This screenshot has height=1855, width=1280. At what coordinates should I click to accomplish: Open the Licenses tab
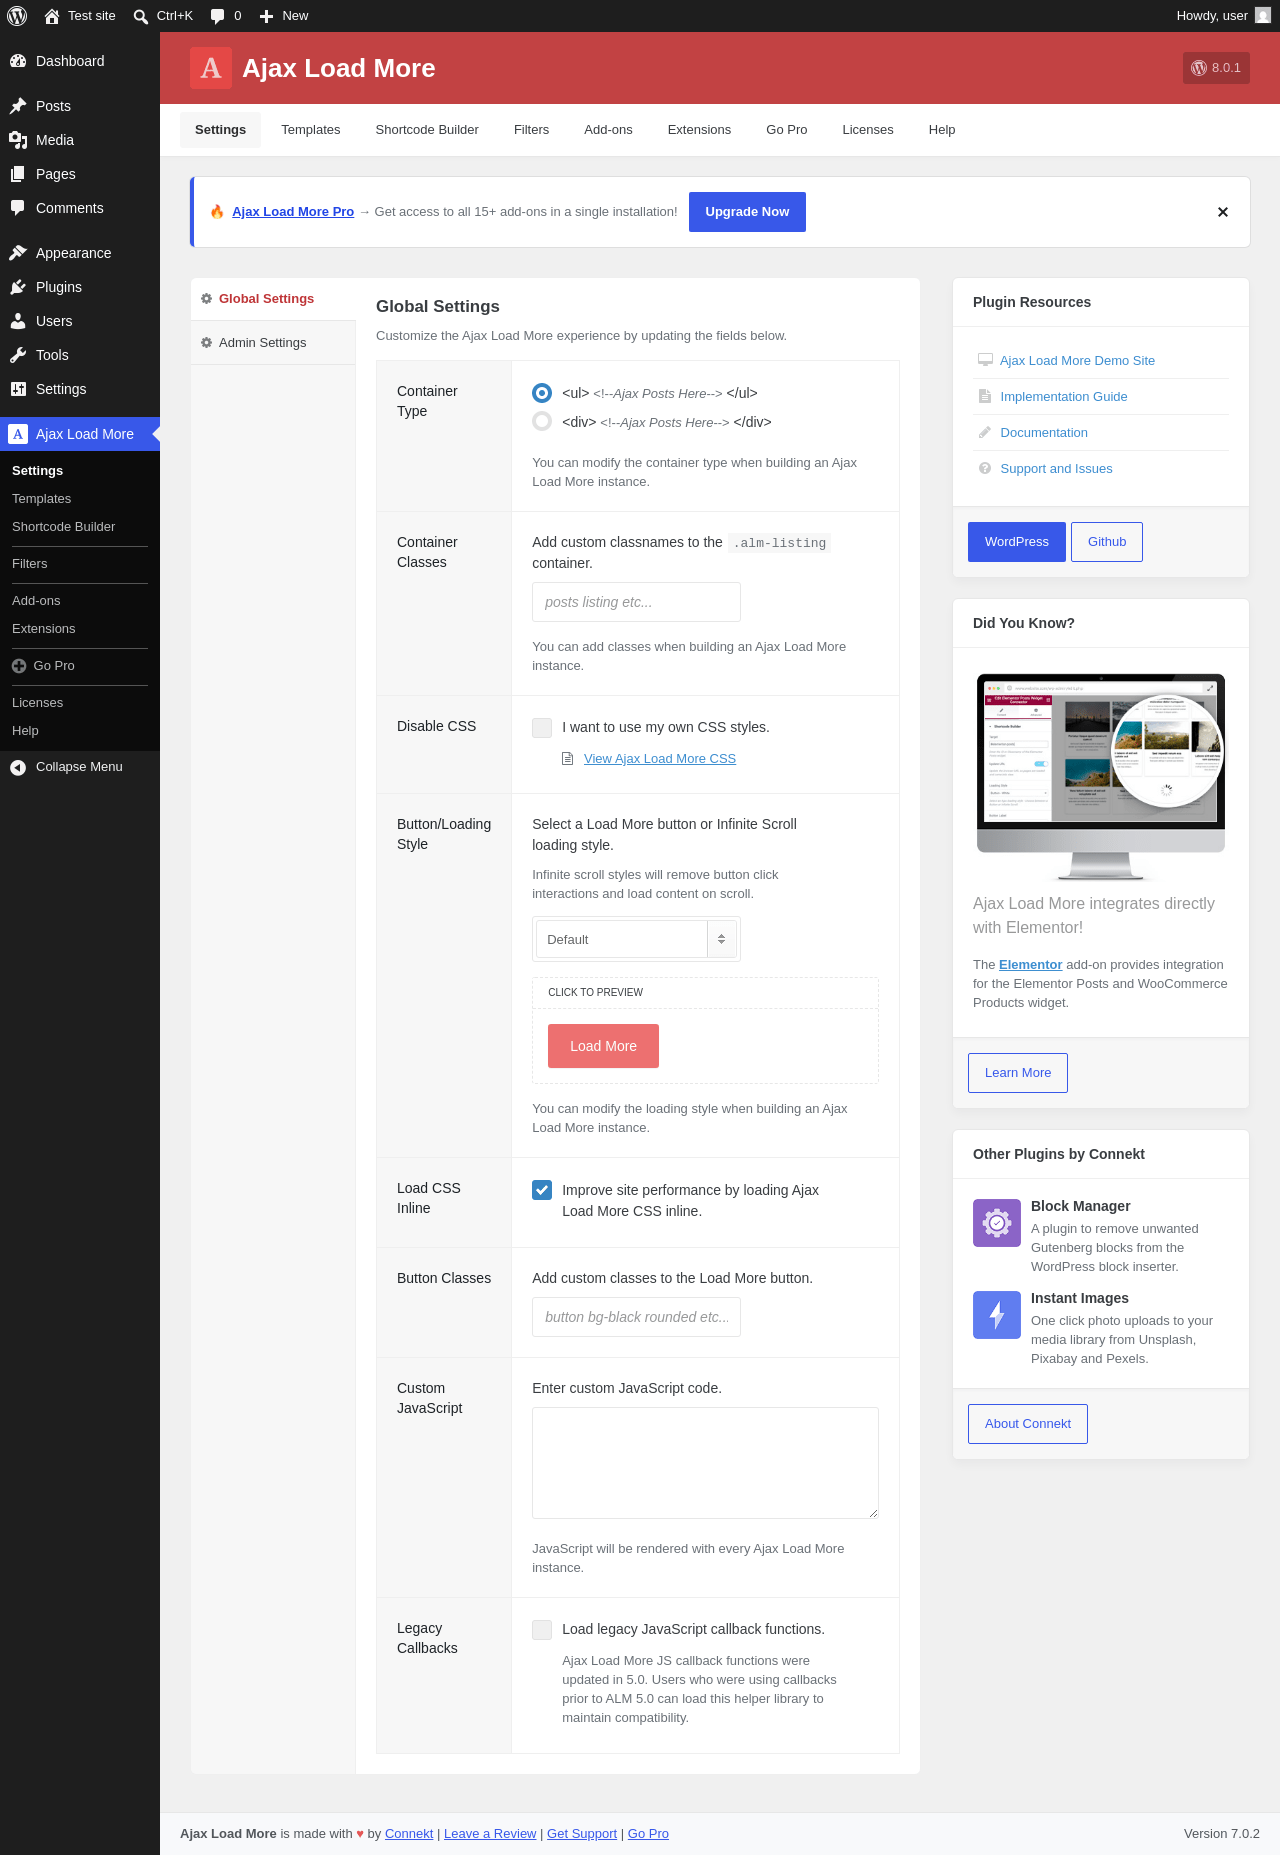click(868, 130)
